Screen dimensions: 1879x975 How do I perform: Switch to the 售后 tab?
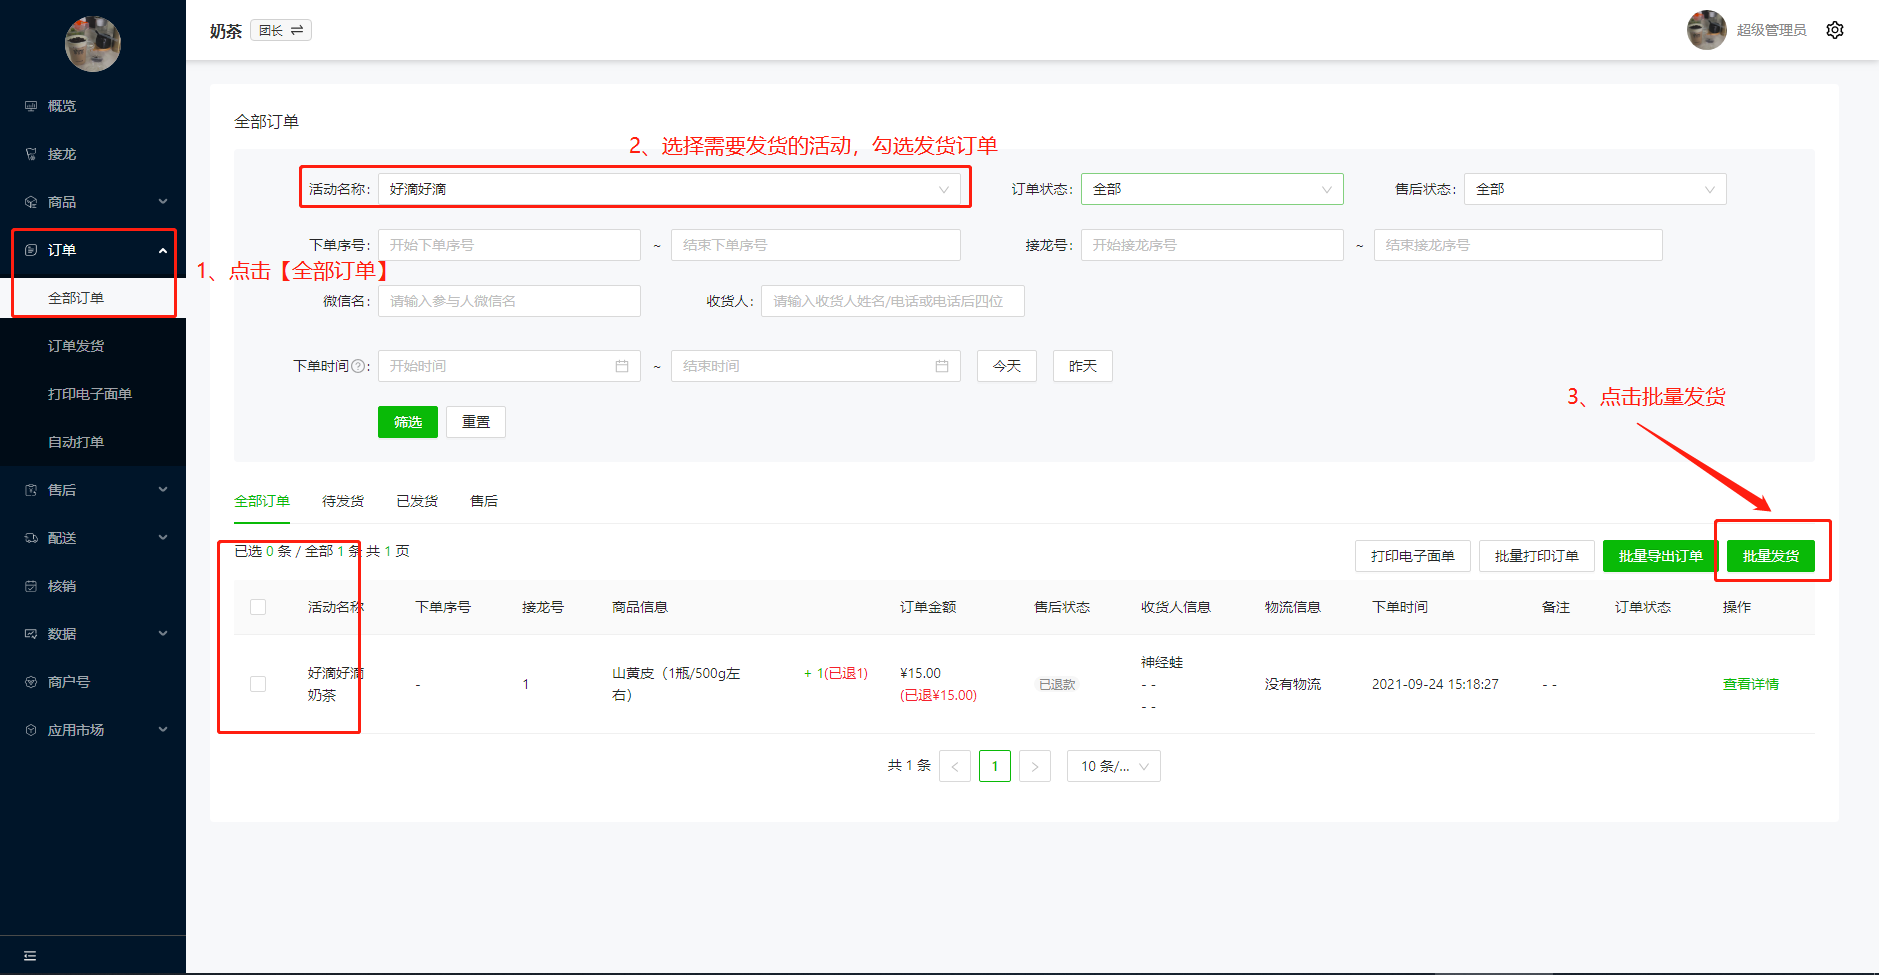[x=484, y=501]
